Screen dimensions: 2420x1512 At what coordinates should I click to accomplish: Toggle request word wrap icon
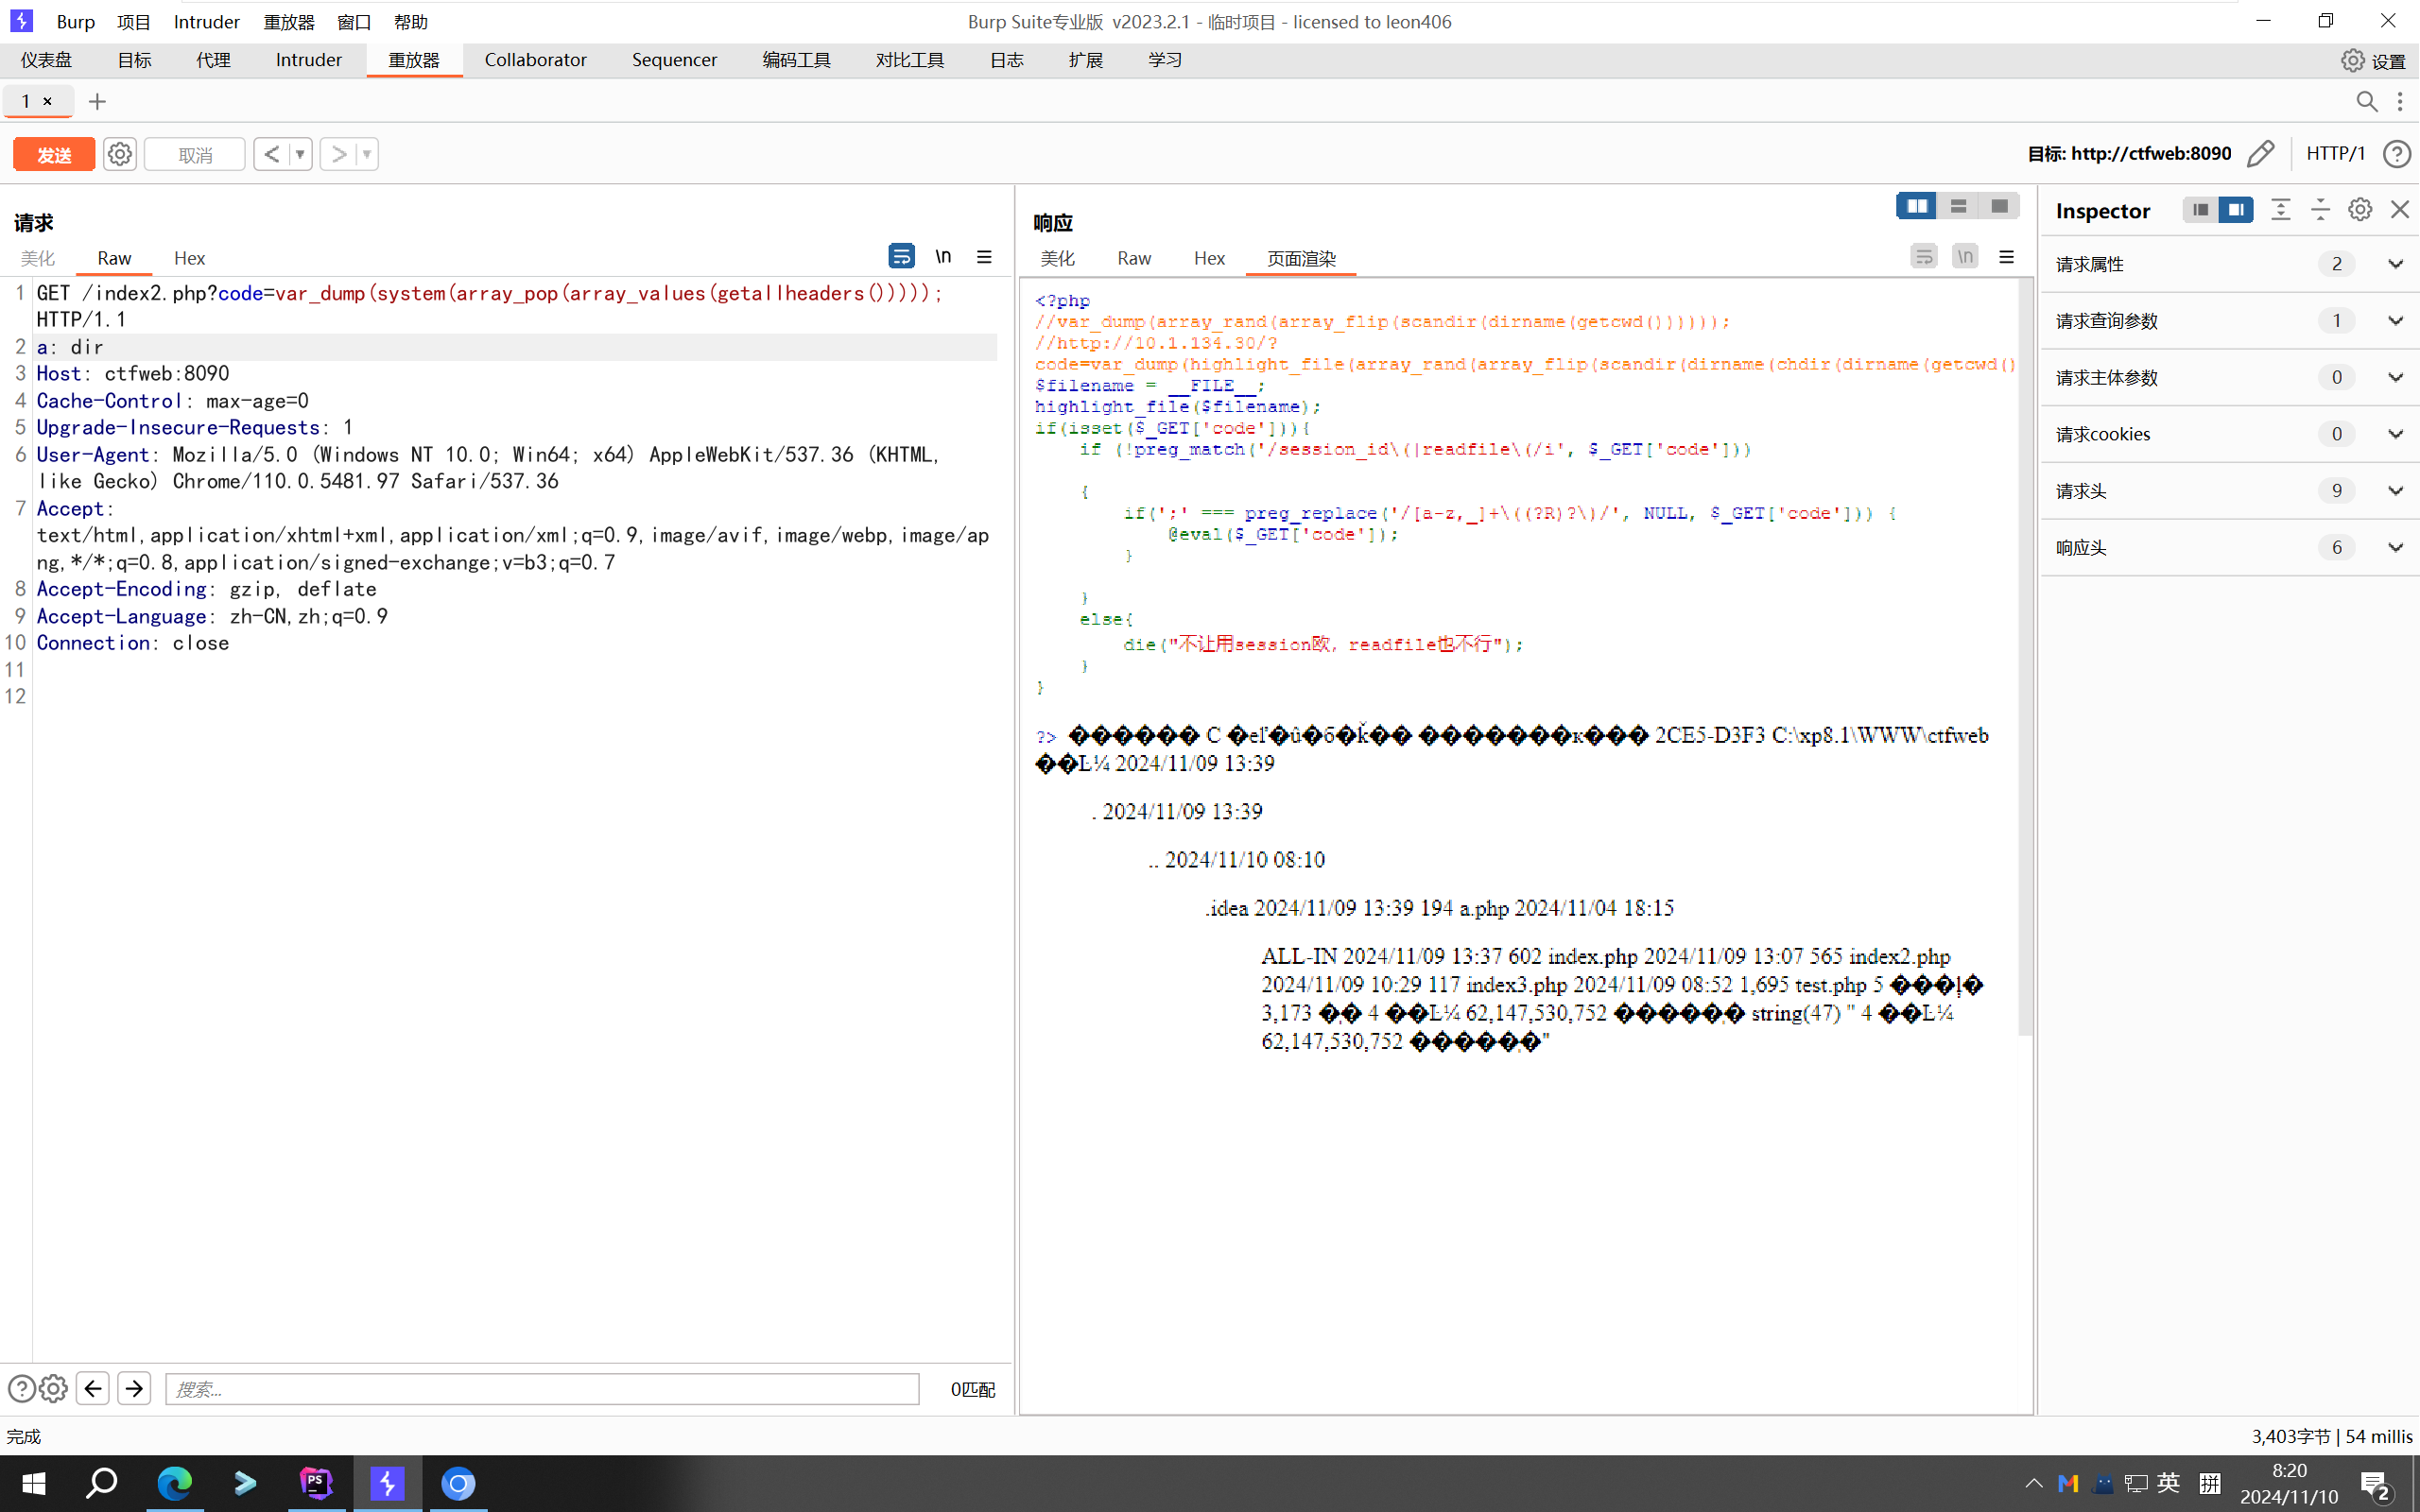(900, 256)
